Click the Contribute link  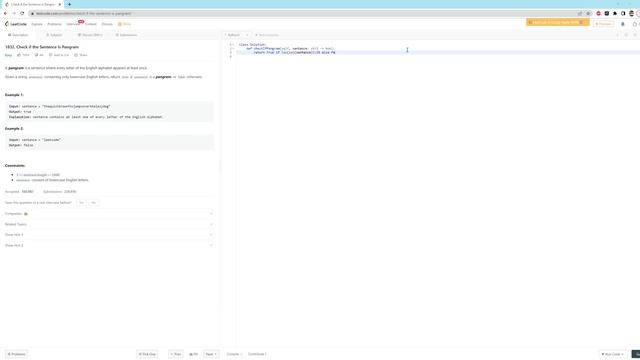[257, 354]
